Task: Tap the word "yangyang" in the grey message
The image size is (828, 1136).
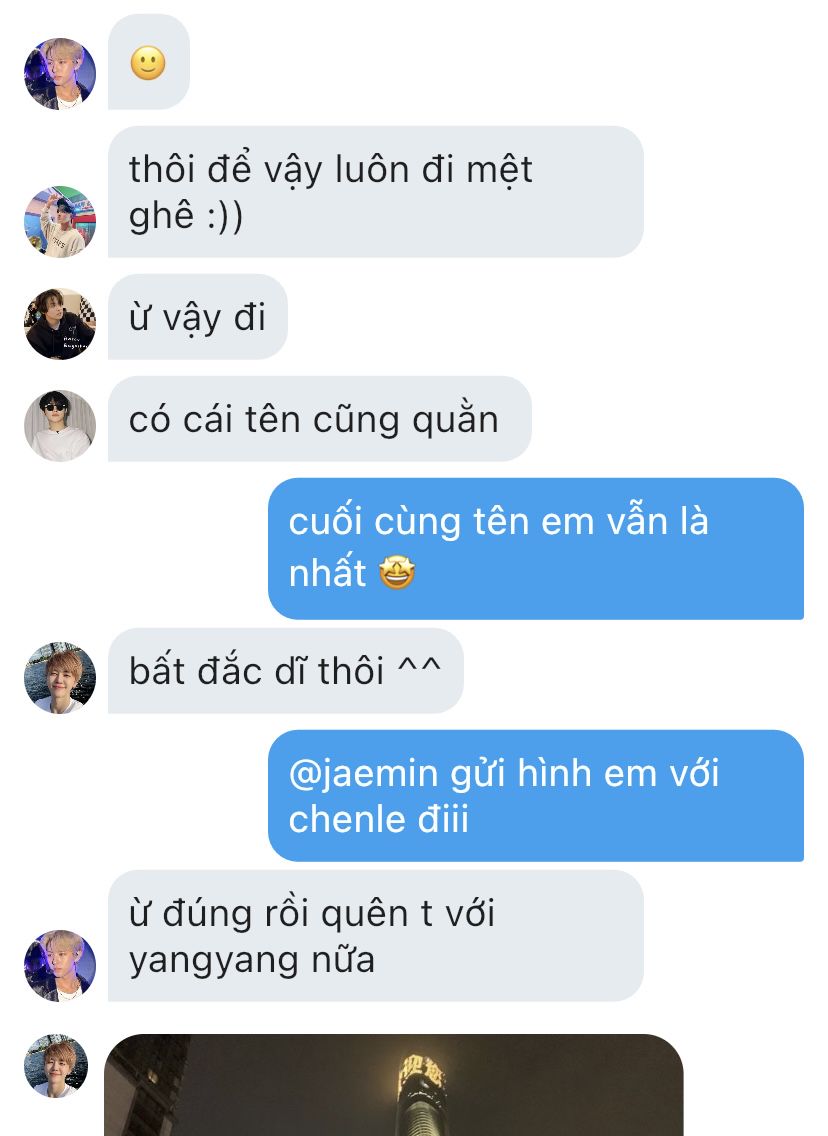Action: pyautogui.click(x=214, y=962)
